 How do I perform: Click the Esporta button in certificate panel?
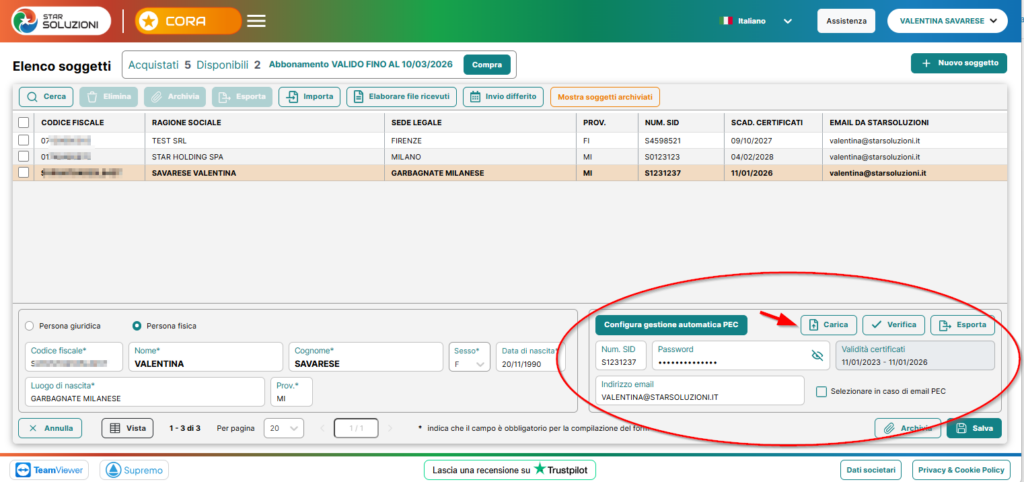[963, 325]
